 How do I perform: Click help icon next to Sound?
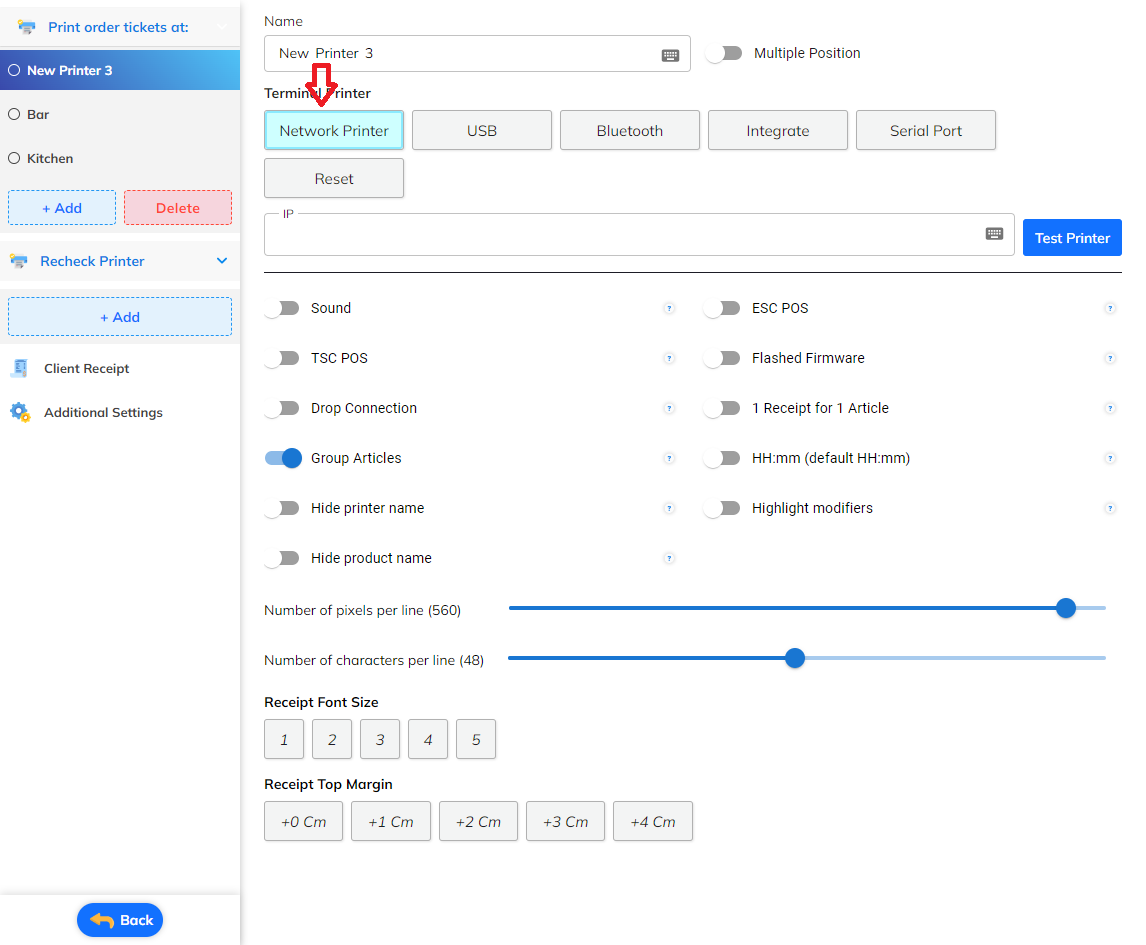pos(669,308)
